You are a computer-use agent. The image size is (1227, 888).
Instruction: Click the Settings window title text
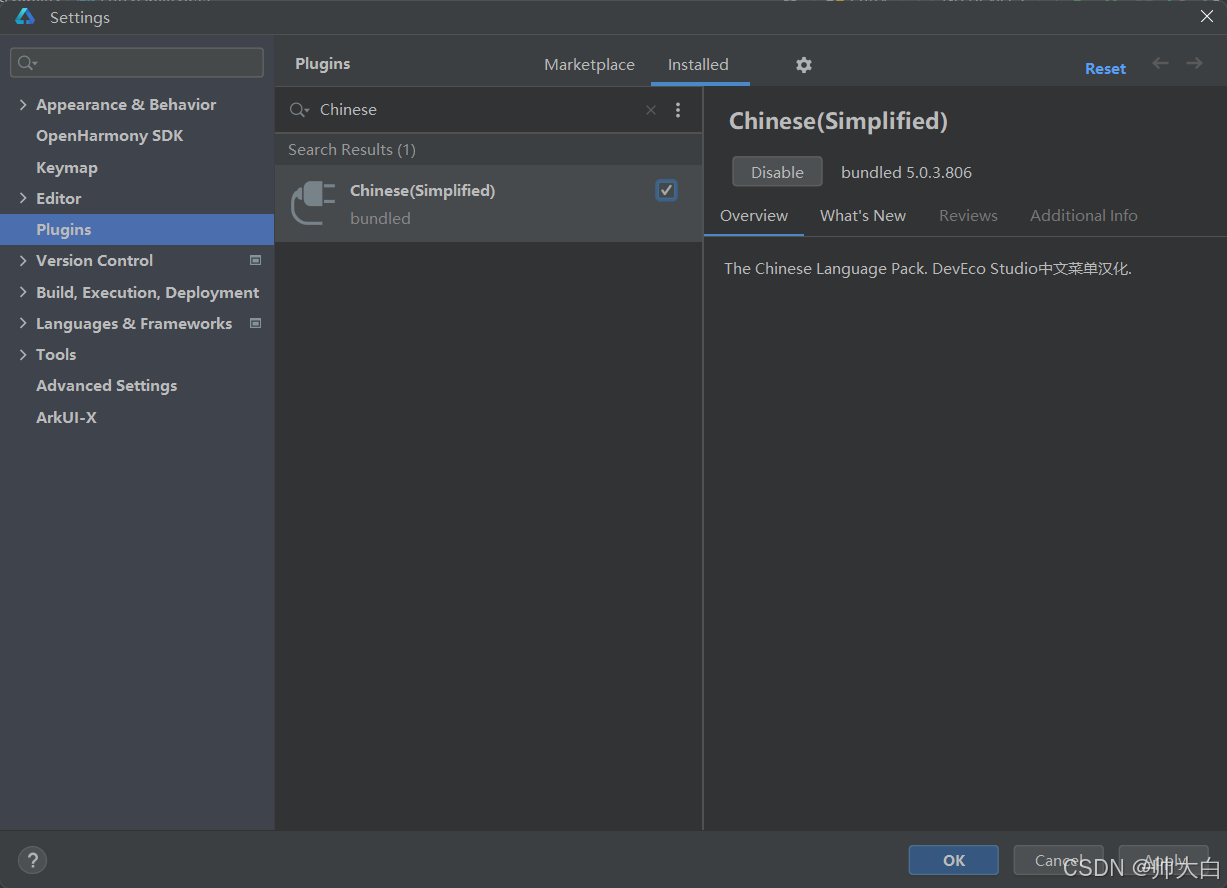80,17
